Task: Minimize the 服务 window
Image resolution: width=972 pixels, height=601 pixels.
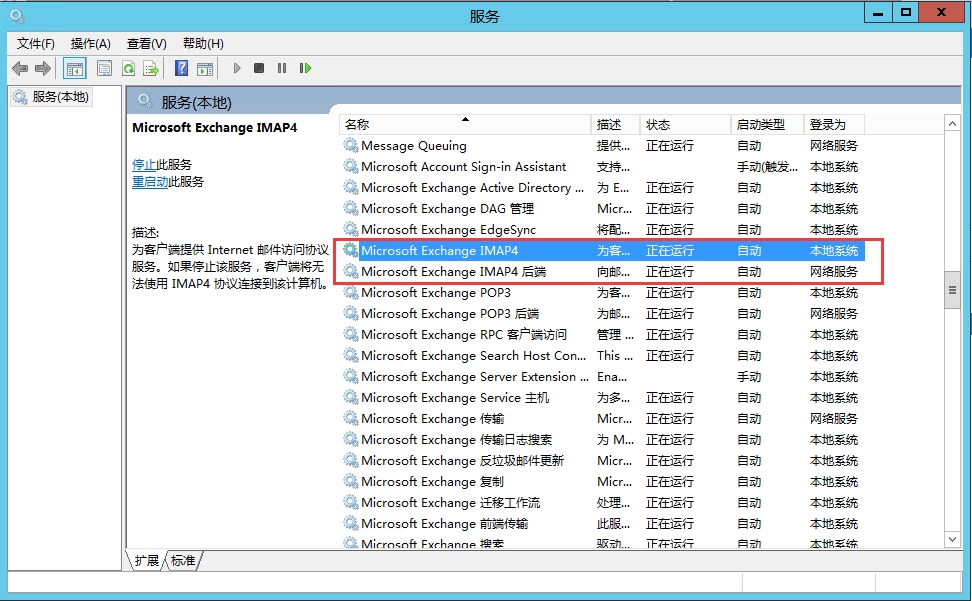Action: (x=878, y=12)
